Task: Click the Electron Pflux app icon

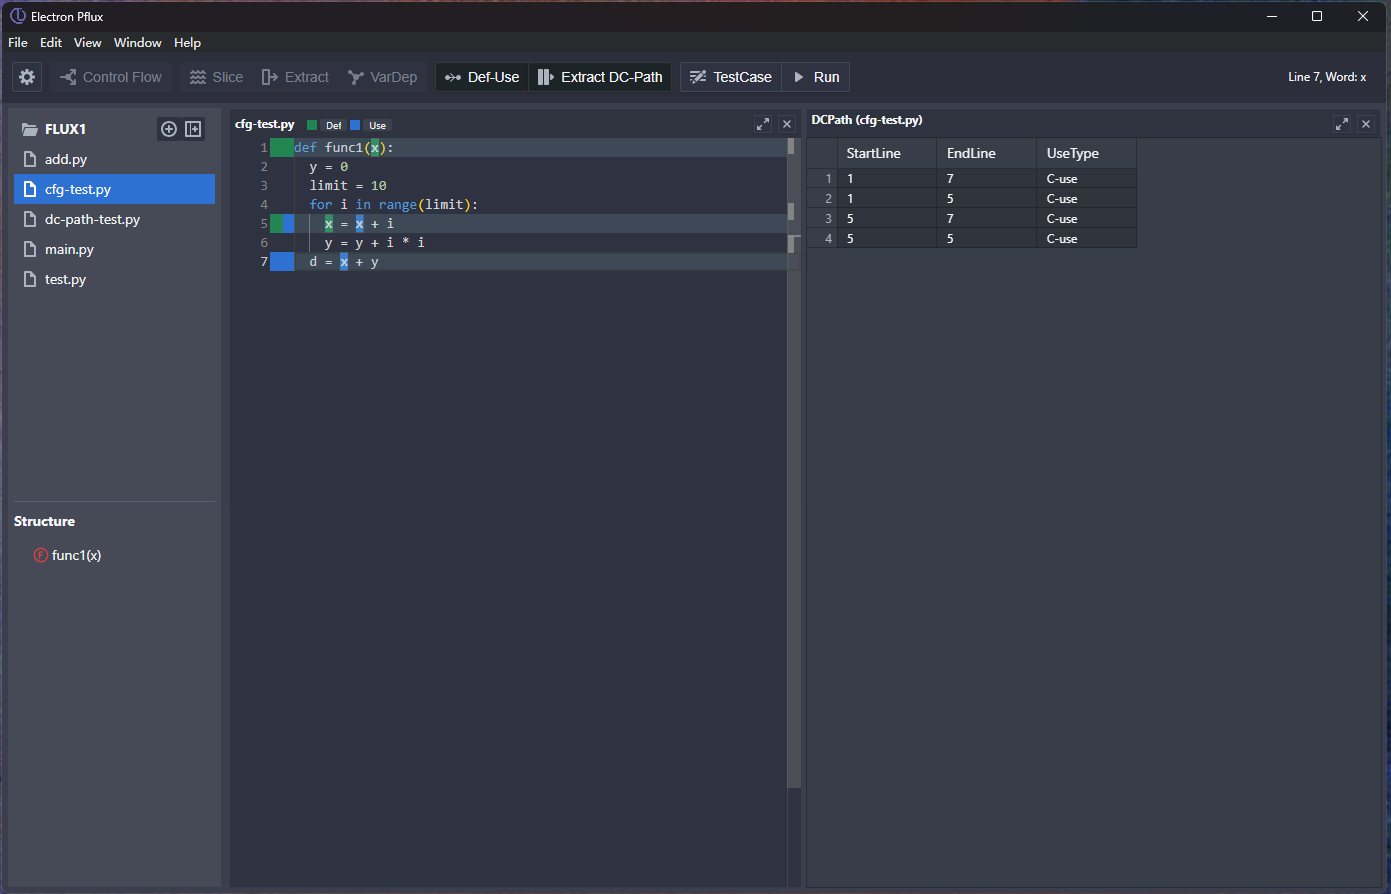Action: (x=18, y=16)
